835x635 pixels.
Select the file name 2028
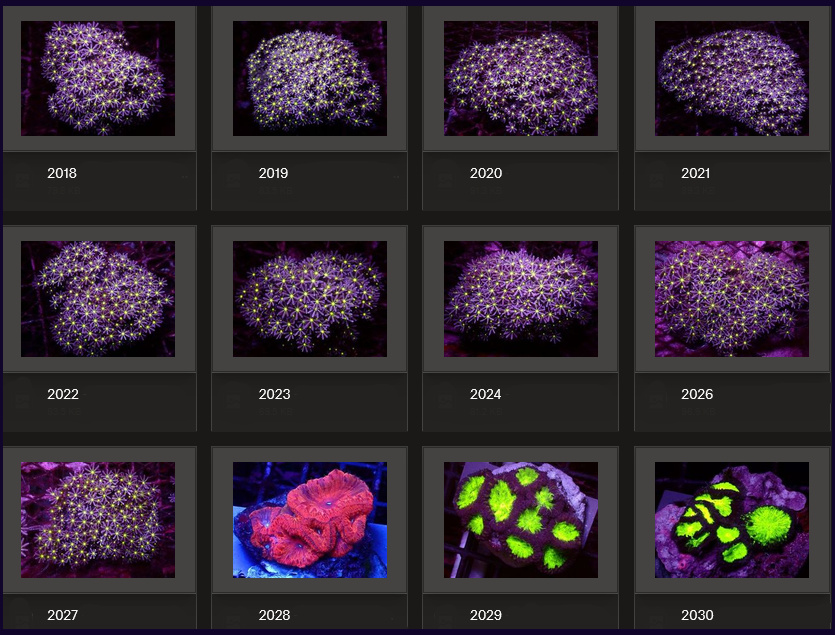274,615
